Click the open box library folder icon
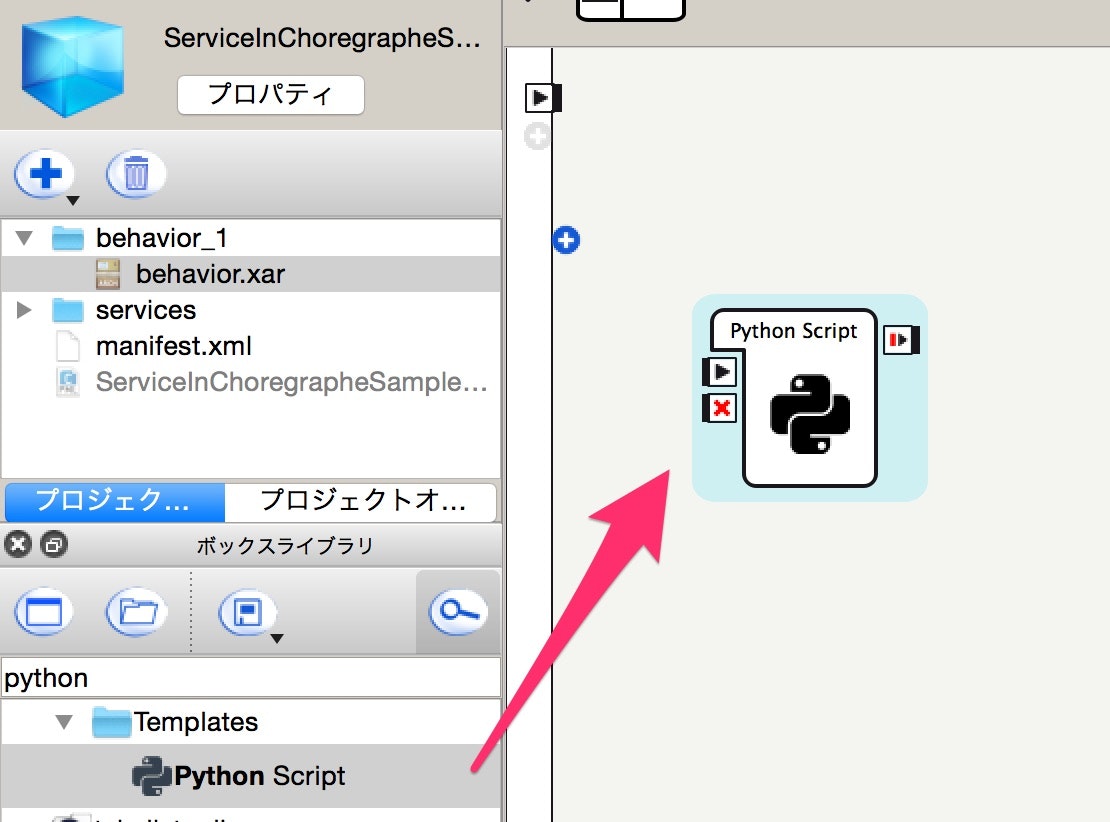Viewport: 1110px width, 822px height. coord(137,612)
